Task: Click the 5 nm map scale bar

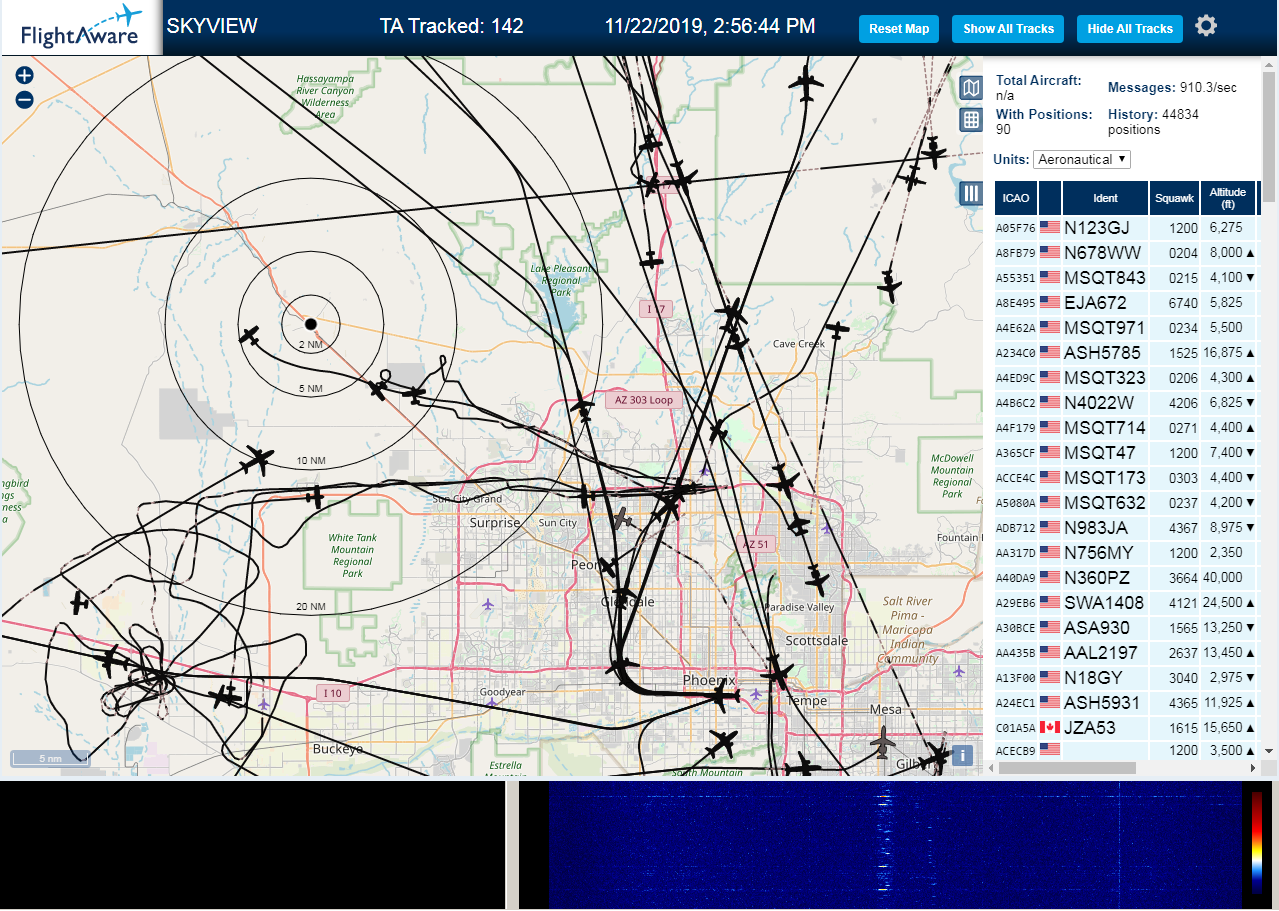Action: 50,759
